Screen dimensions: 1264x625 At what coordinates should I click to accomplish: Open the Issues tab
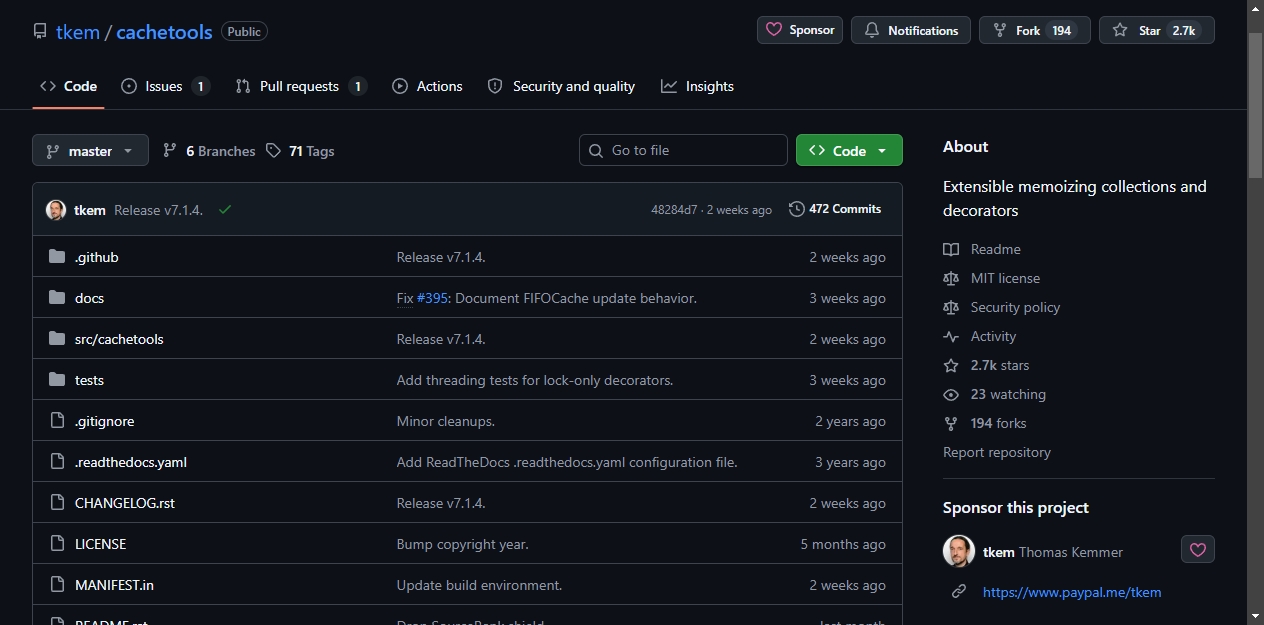coord(166,86)
